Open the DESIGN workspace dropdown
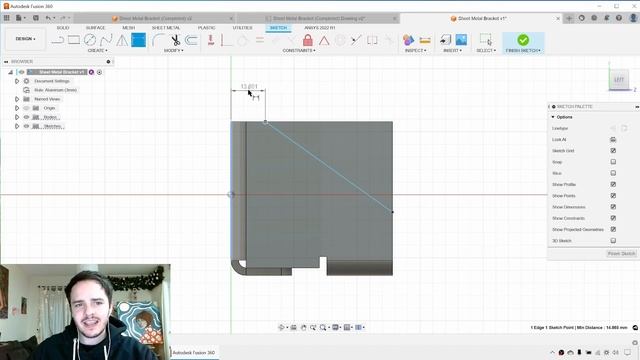The width and height of the screenshot is (640, 360). click(25, 39)
